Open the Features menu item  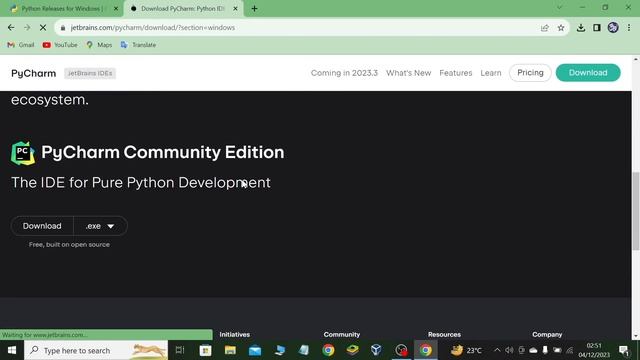tap(456, 73)
